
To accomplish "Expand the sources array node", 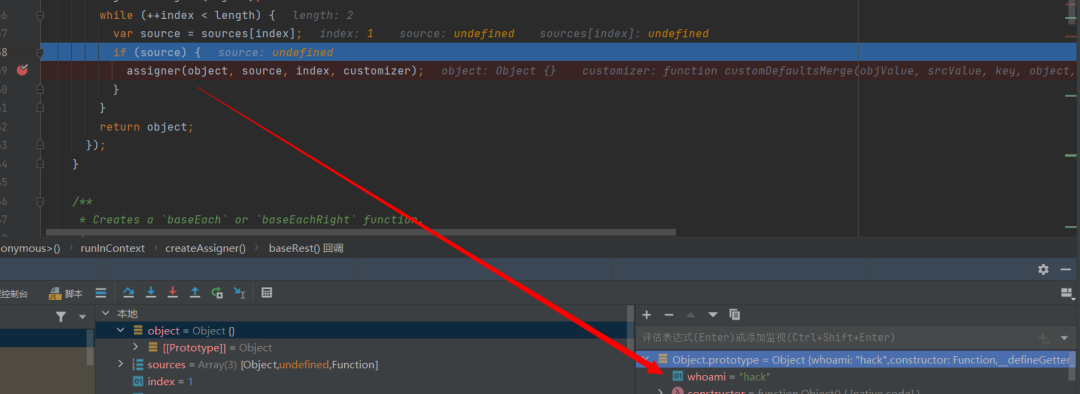I will tap(121, 364).
